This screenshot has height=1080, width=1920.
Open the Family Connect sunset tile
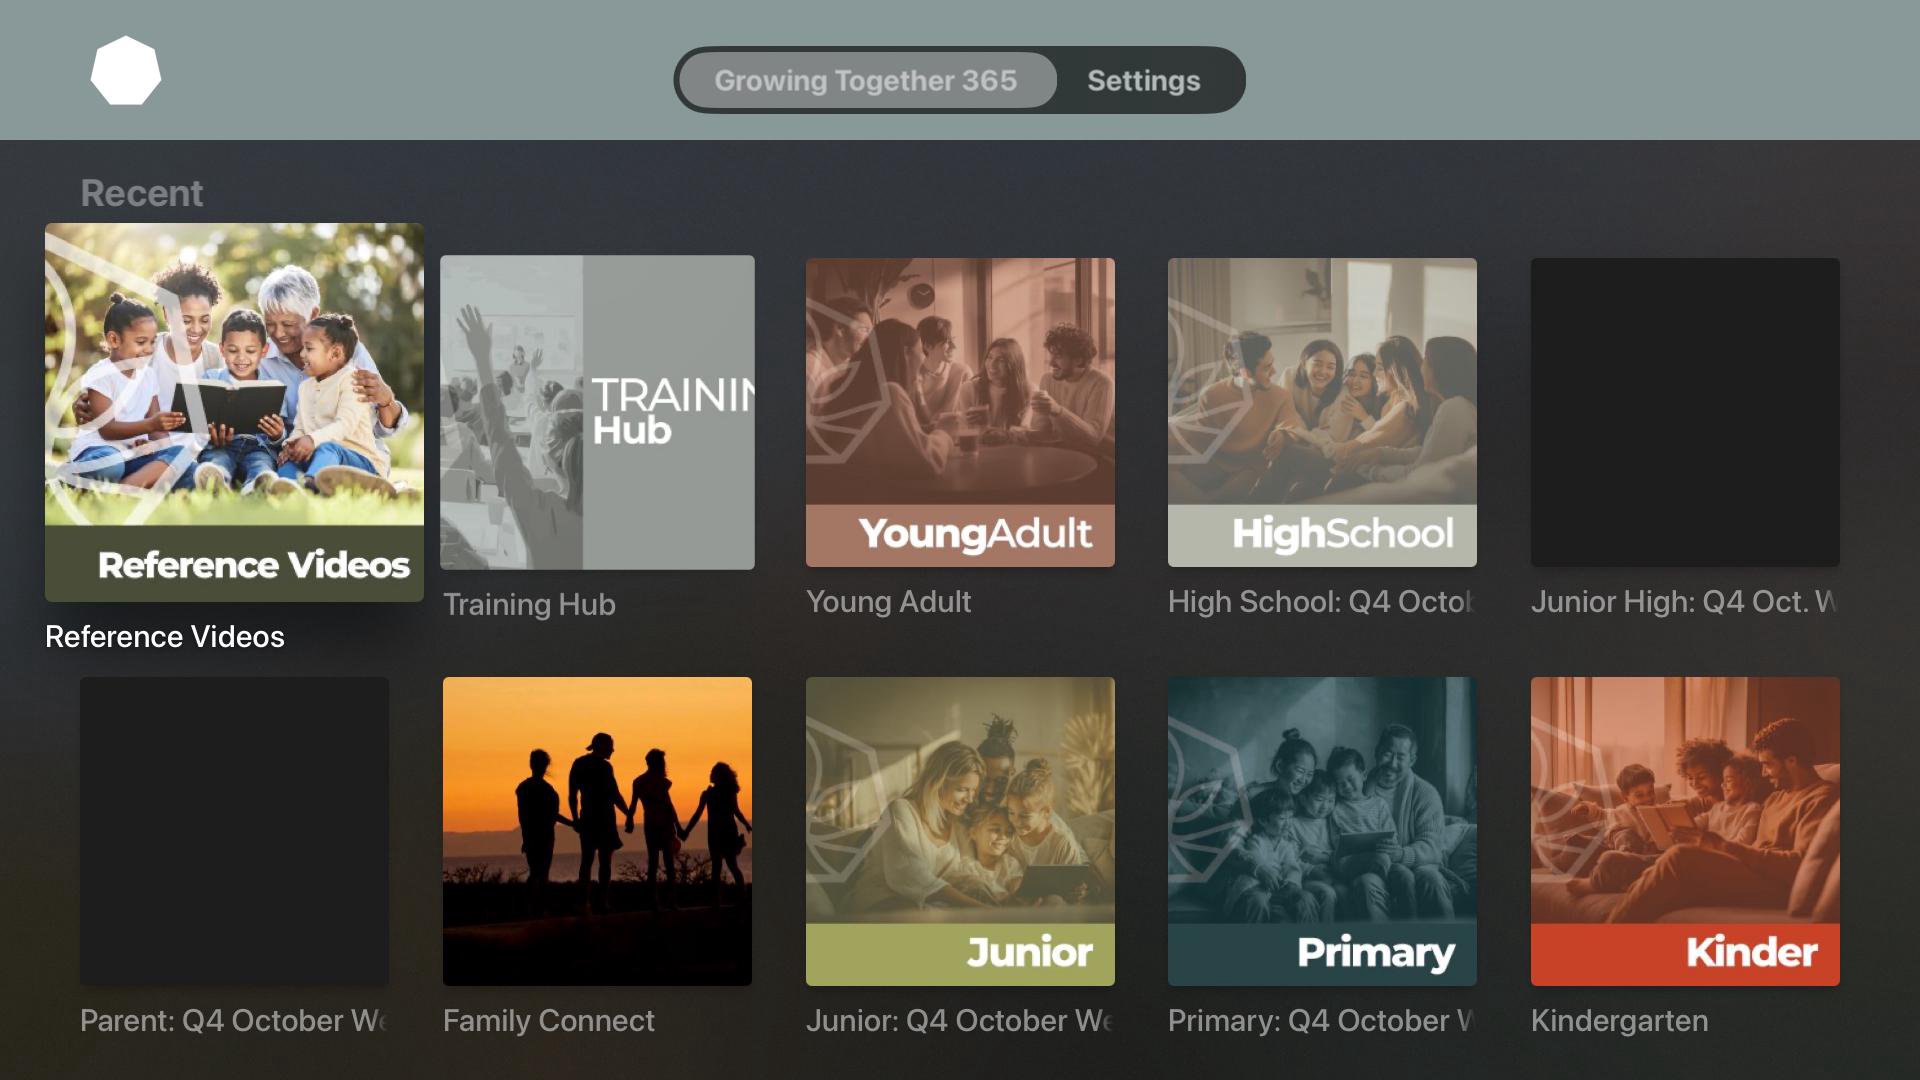[x=597, y=831]
